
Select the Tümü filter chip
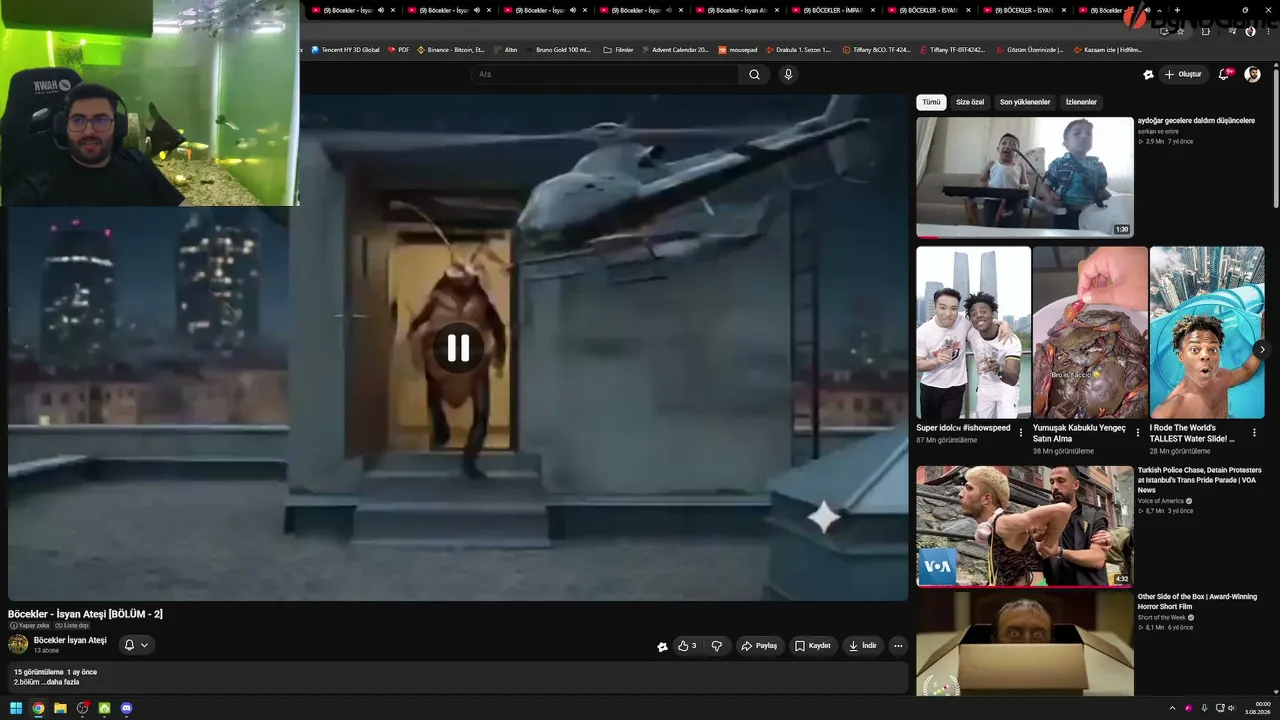[931, 102]
